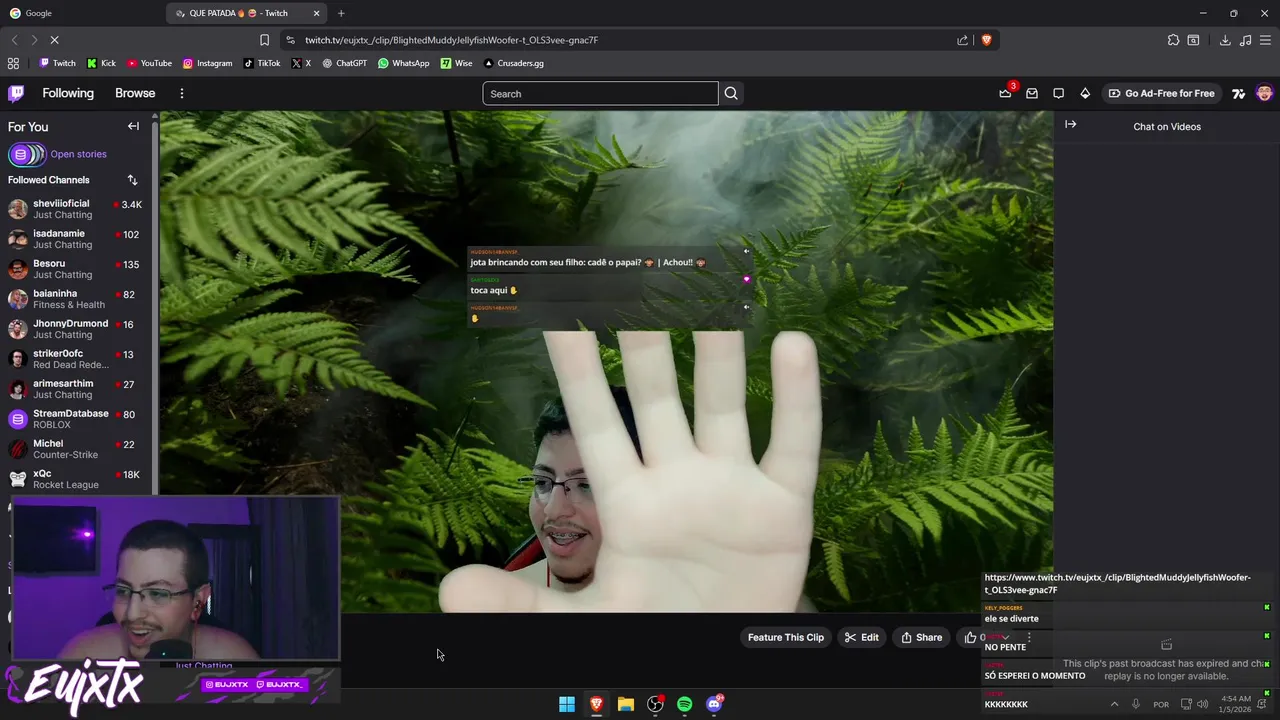Open sheviiioficial channel in sidebar
1280x720 pixels.
coord(76,209)
